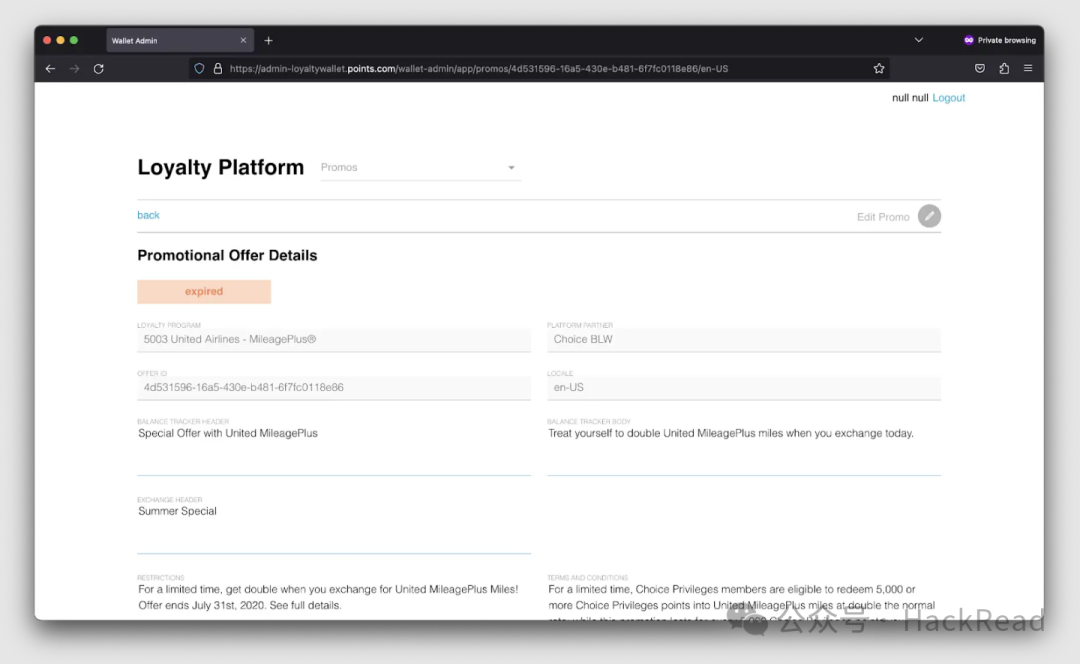1080x664 pixels.
Task: Click the Platform Partner field Choice BLW
Action: pos(744,340)
